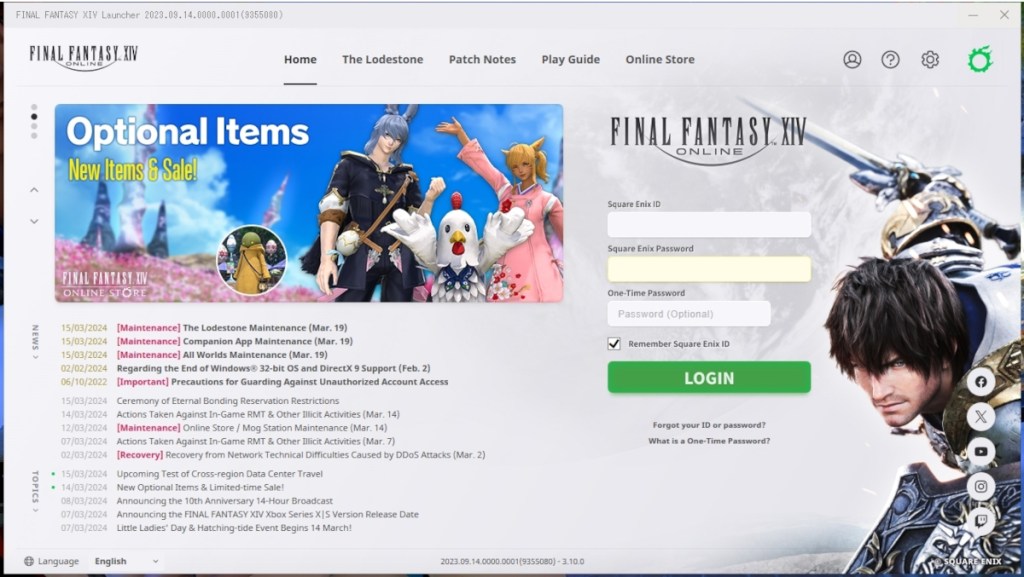Image resolution: width=1024 pixels, height=577 pixels.
Task: Open the help question-mark icon
Action: pos(891,59)
